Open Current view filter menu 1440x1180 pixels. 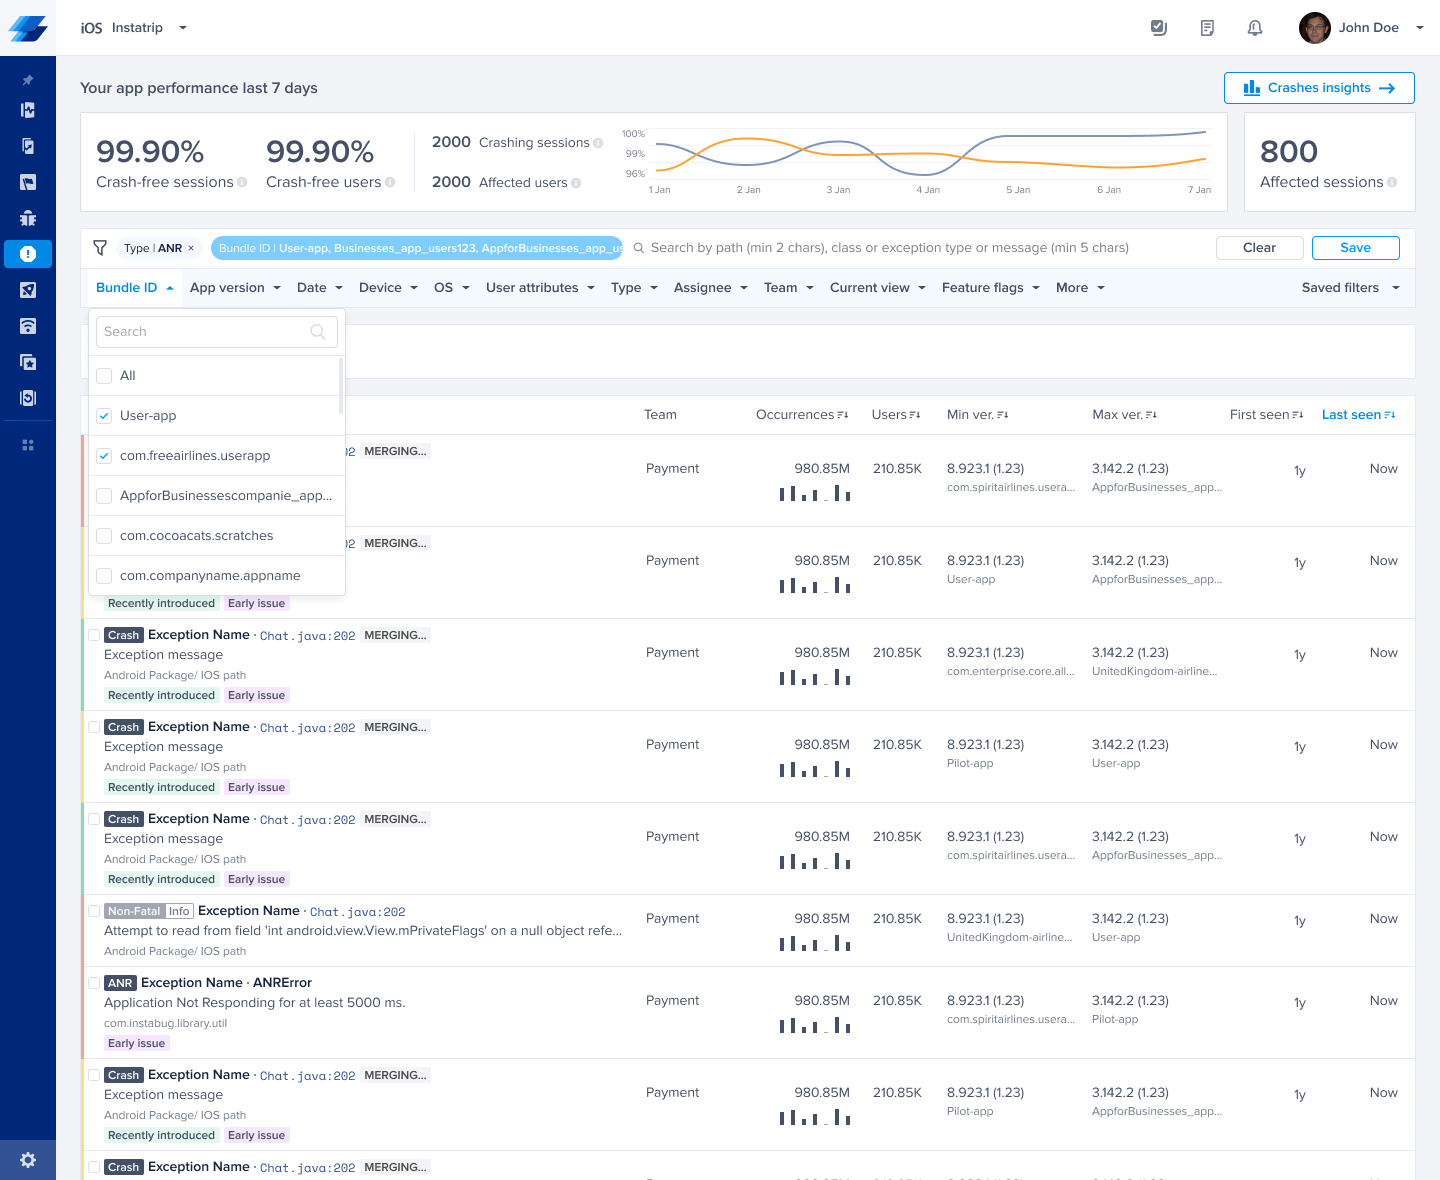pos(878,288)
